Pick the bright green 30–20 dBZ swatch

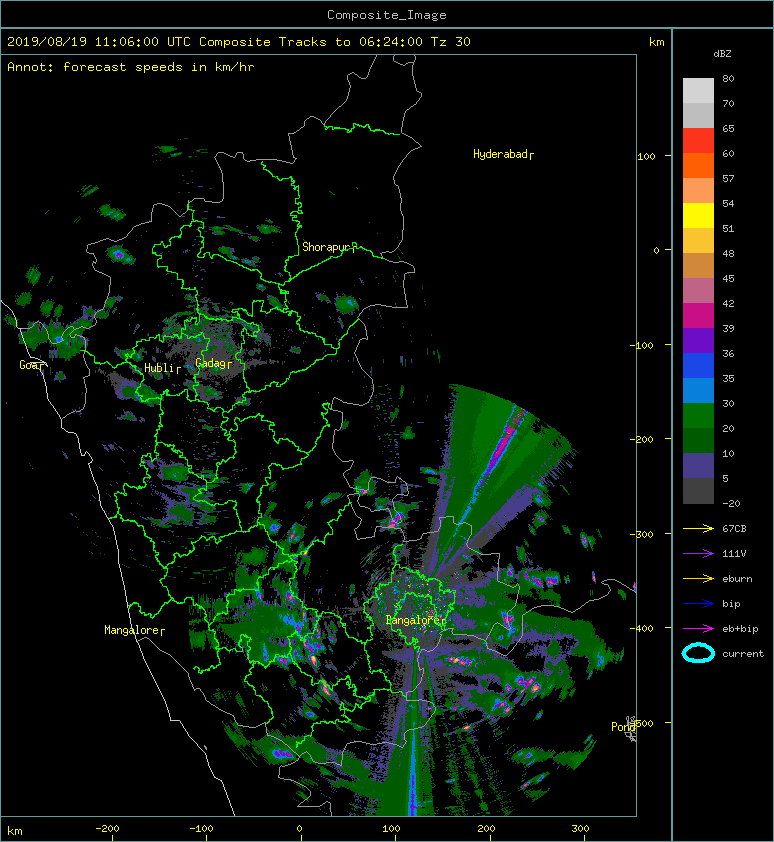tap(698, 415)
